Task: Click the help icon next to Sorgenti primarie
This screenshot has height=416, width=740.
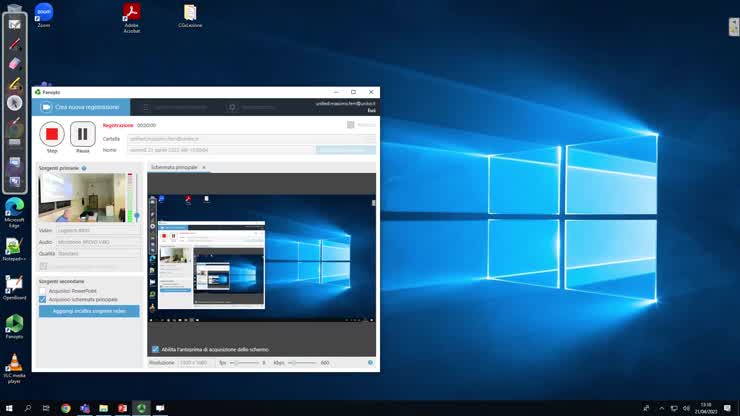Action: pos(84,168)
